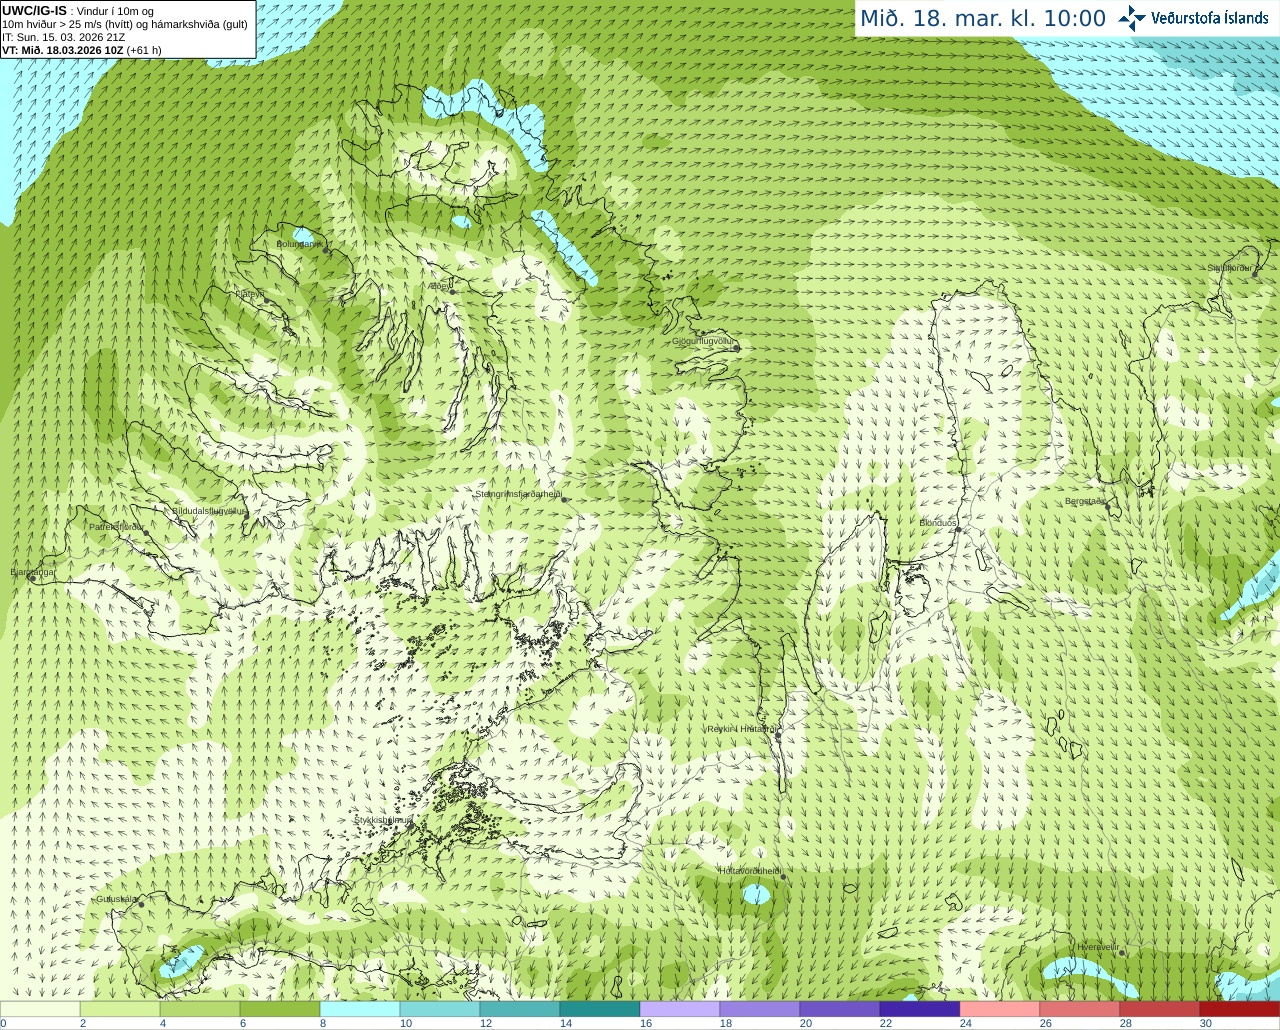Click the Steingrímsfjarðarheiði station marker
This screenshot has height=1030, width=1280.
tap(564, 499)
